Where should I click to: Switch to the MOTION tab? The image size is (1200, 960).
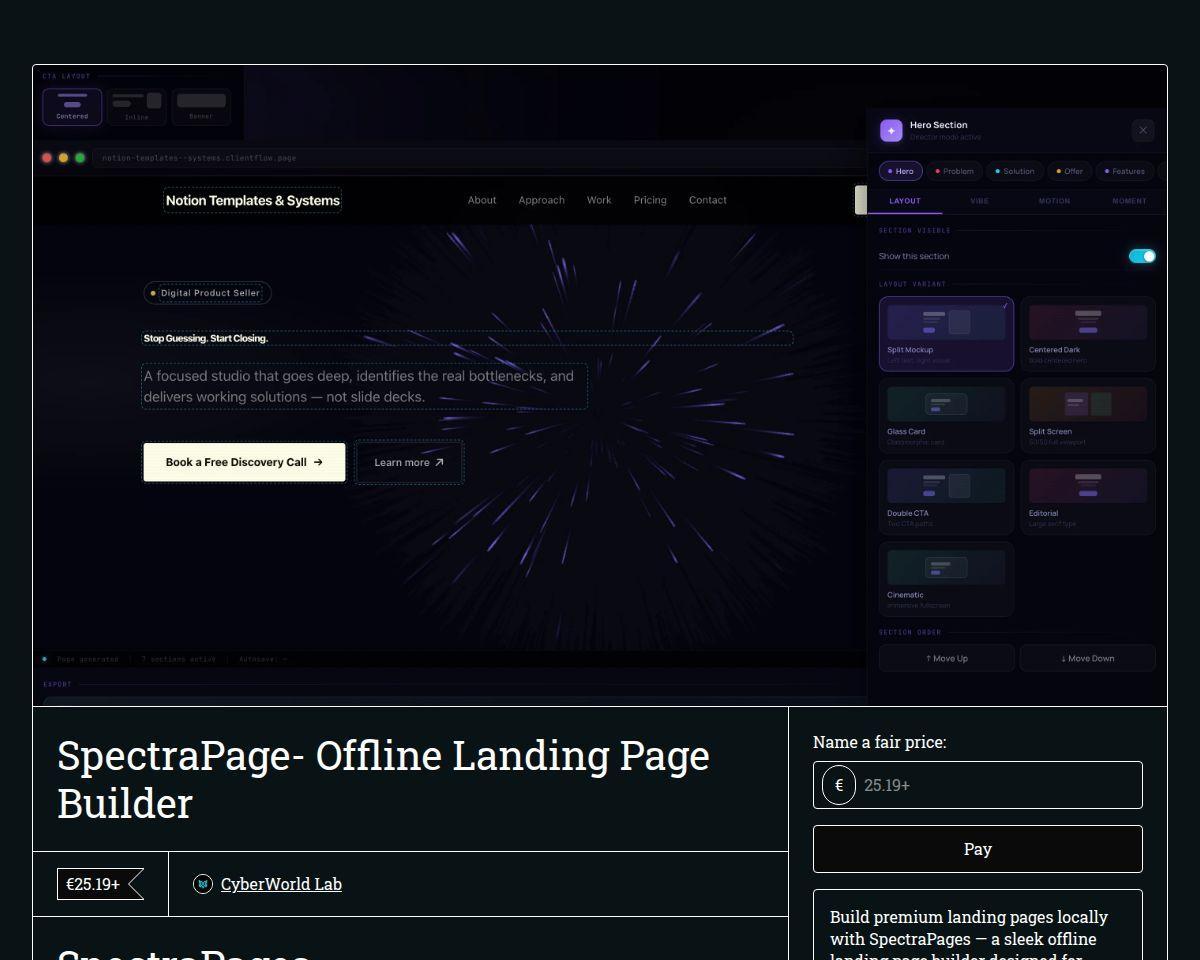tap(1054, 201)
